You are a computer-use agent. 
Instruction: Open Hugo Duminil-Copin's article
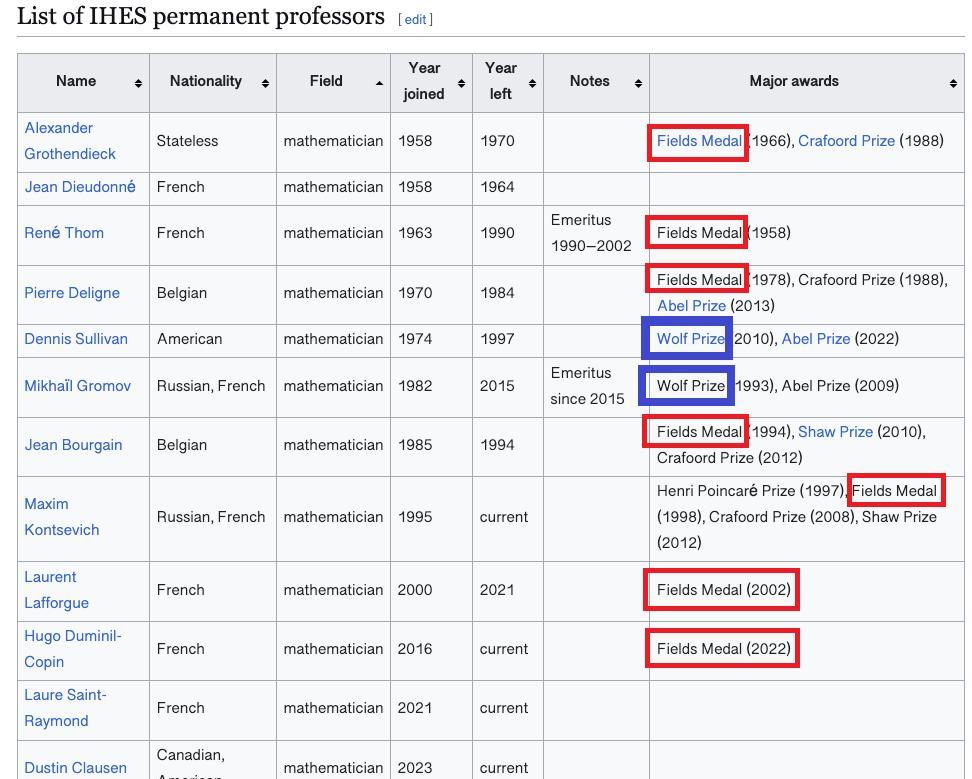pos(73,649)
